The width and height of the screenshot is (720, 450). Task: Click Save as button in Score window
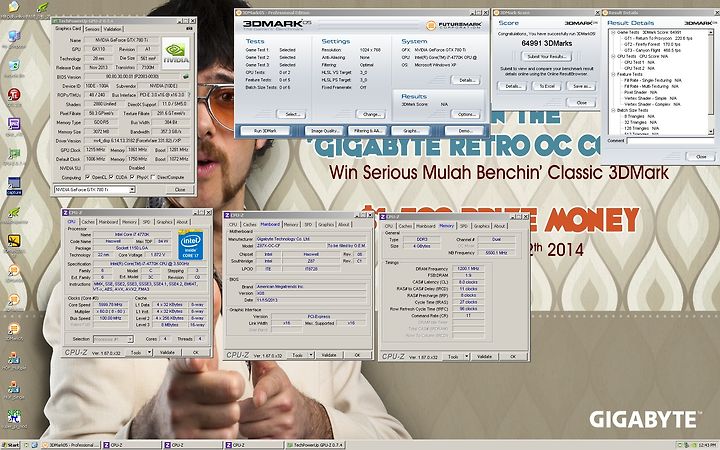click(x=581, y=86)
